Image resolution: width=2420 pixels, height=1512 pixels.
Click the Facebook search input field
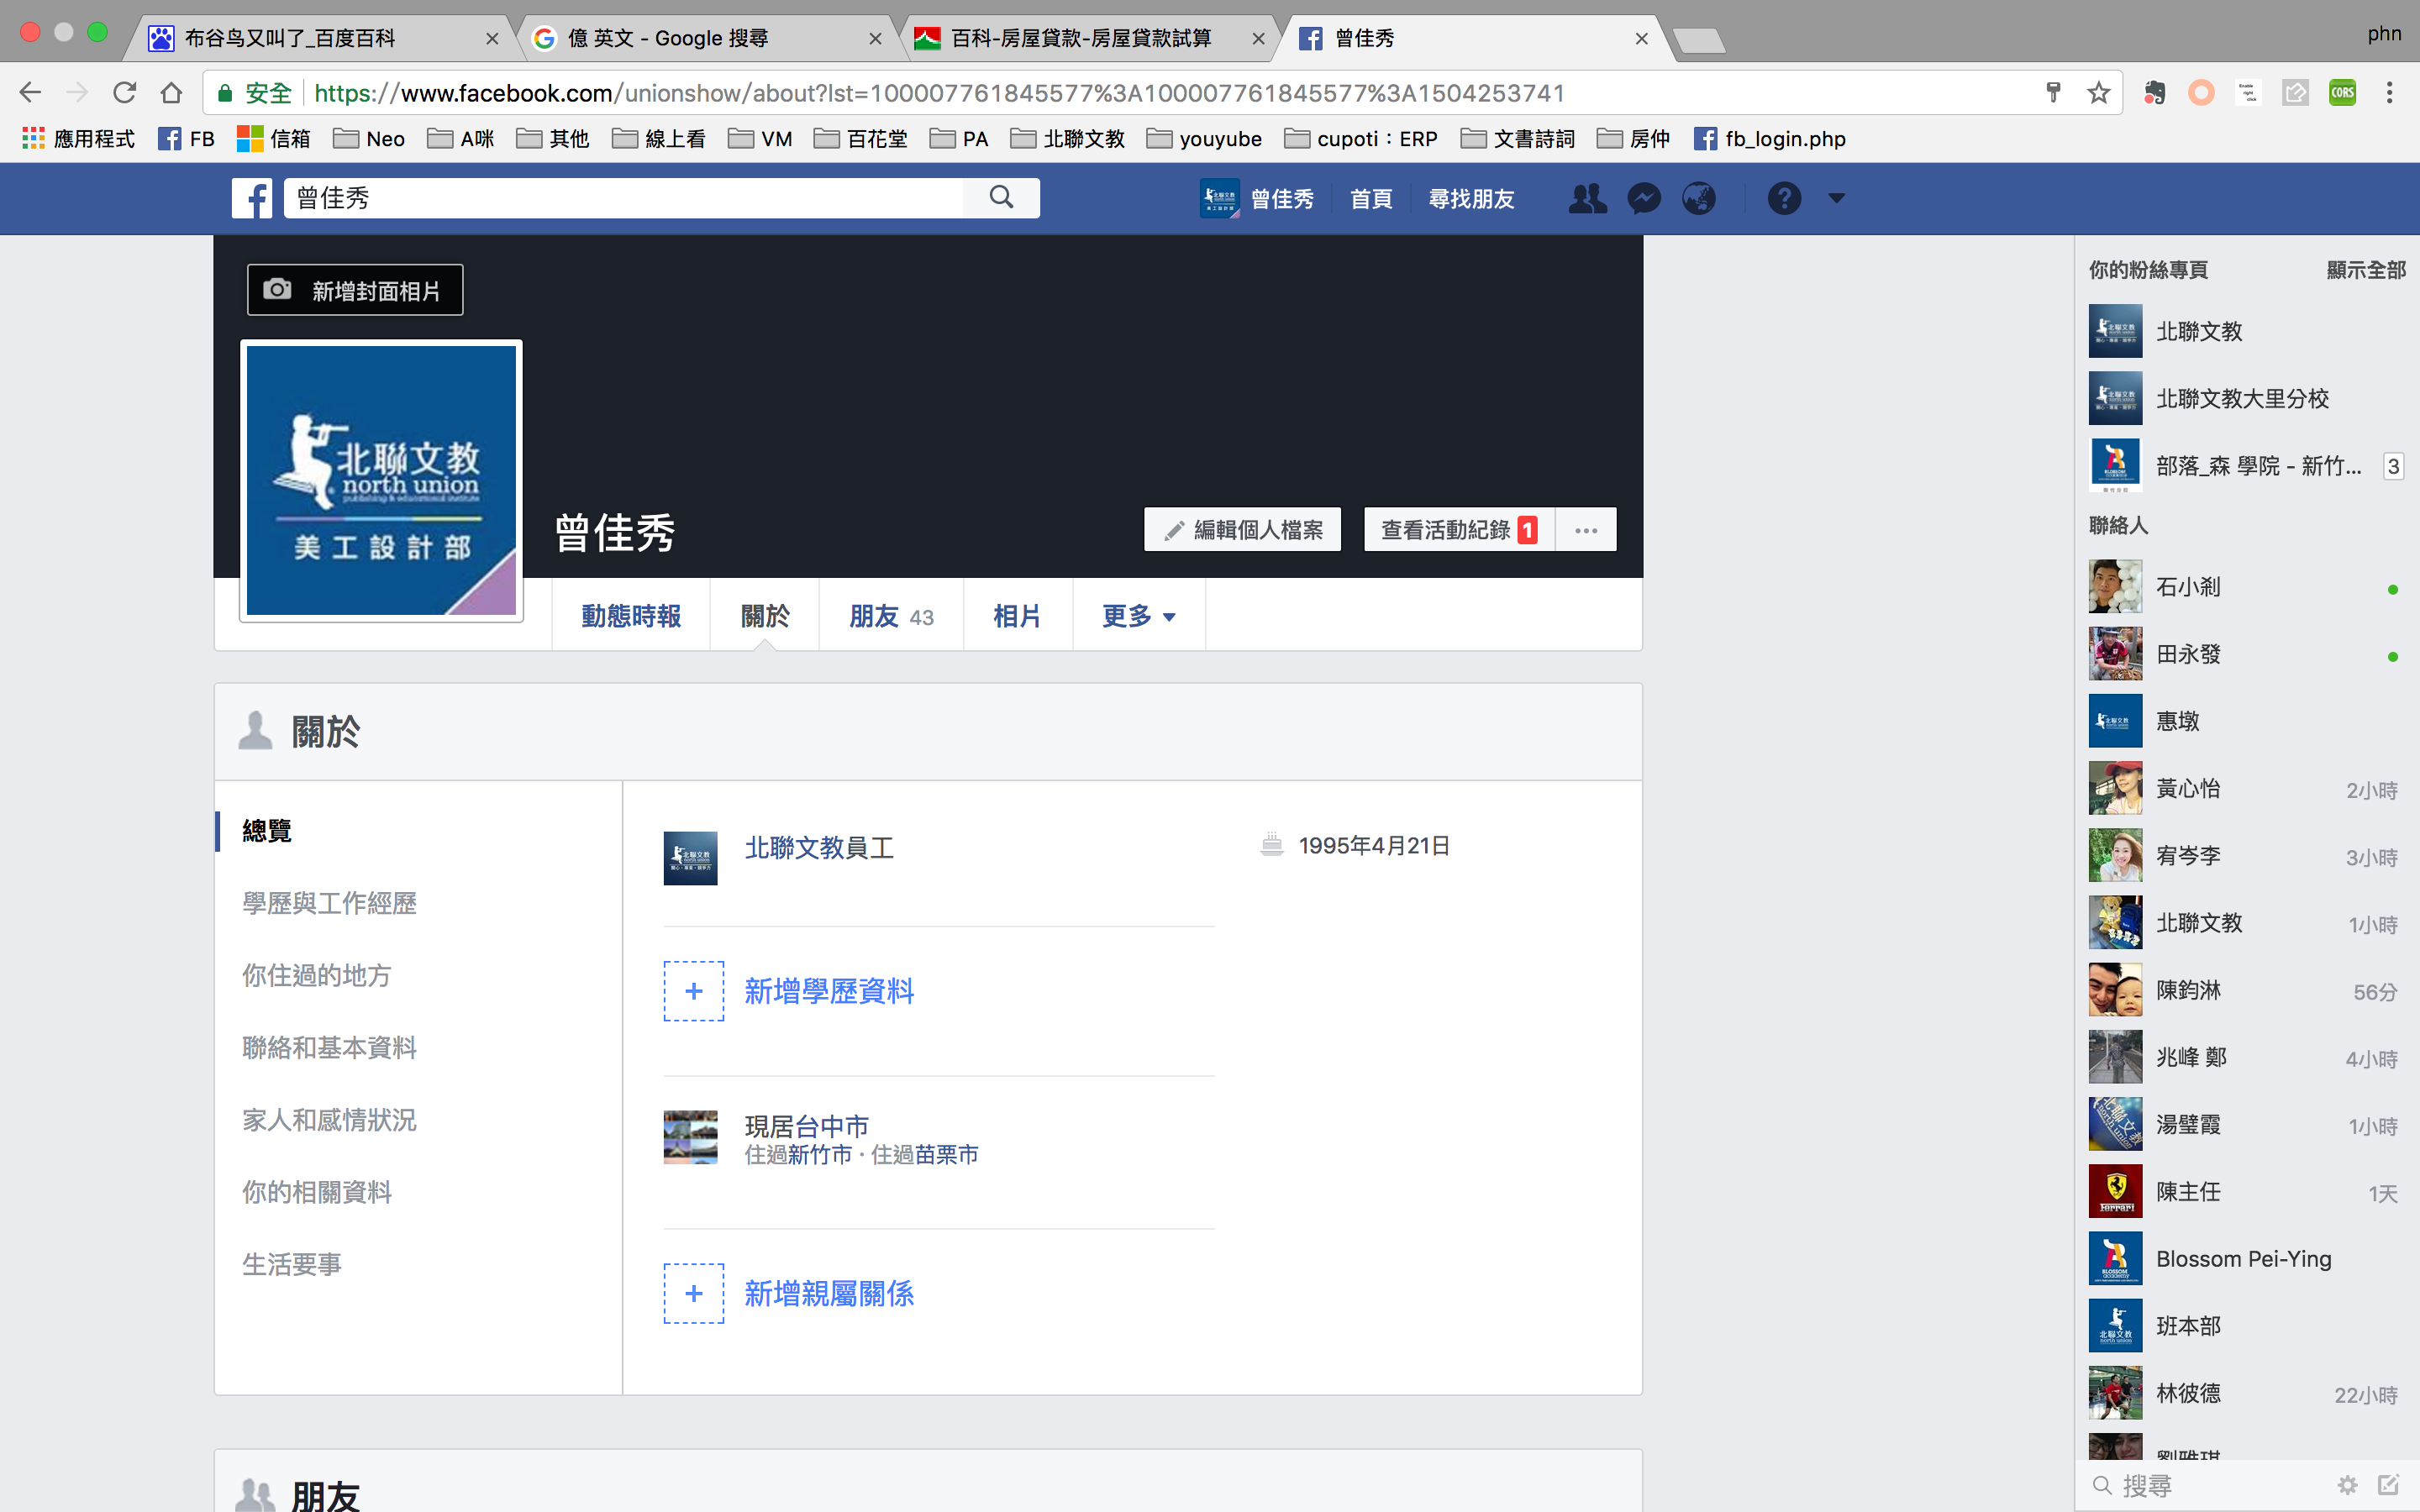(x=620, y=198)
